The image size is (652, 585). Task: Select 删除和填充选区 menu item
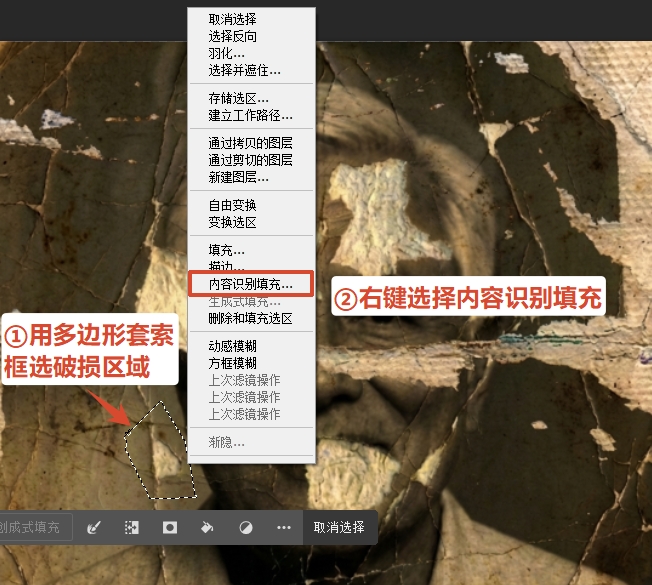coord(250,318)
